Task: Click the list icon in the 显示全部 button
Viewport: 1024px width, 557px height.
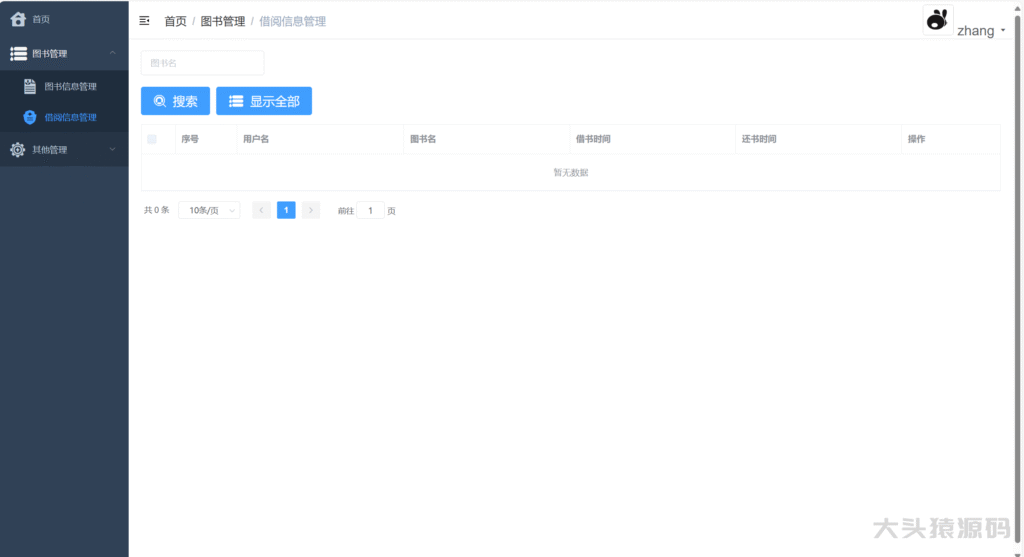Action: tap(236, 101)
